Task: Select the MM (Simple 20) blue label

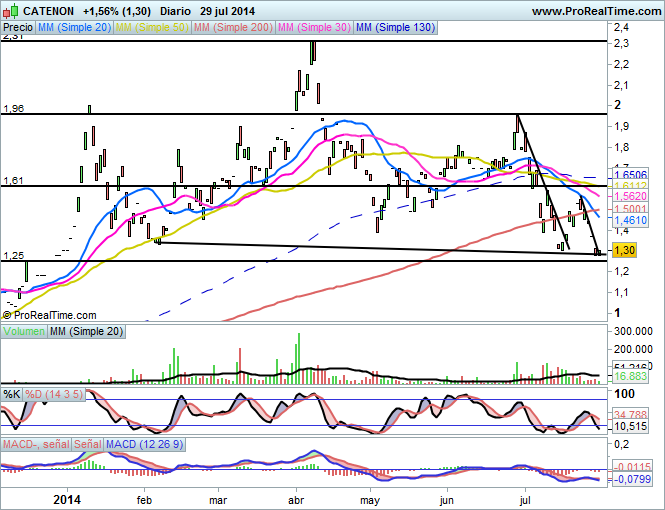Action: coord(74,28)
